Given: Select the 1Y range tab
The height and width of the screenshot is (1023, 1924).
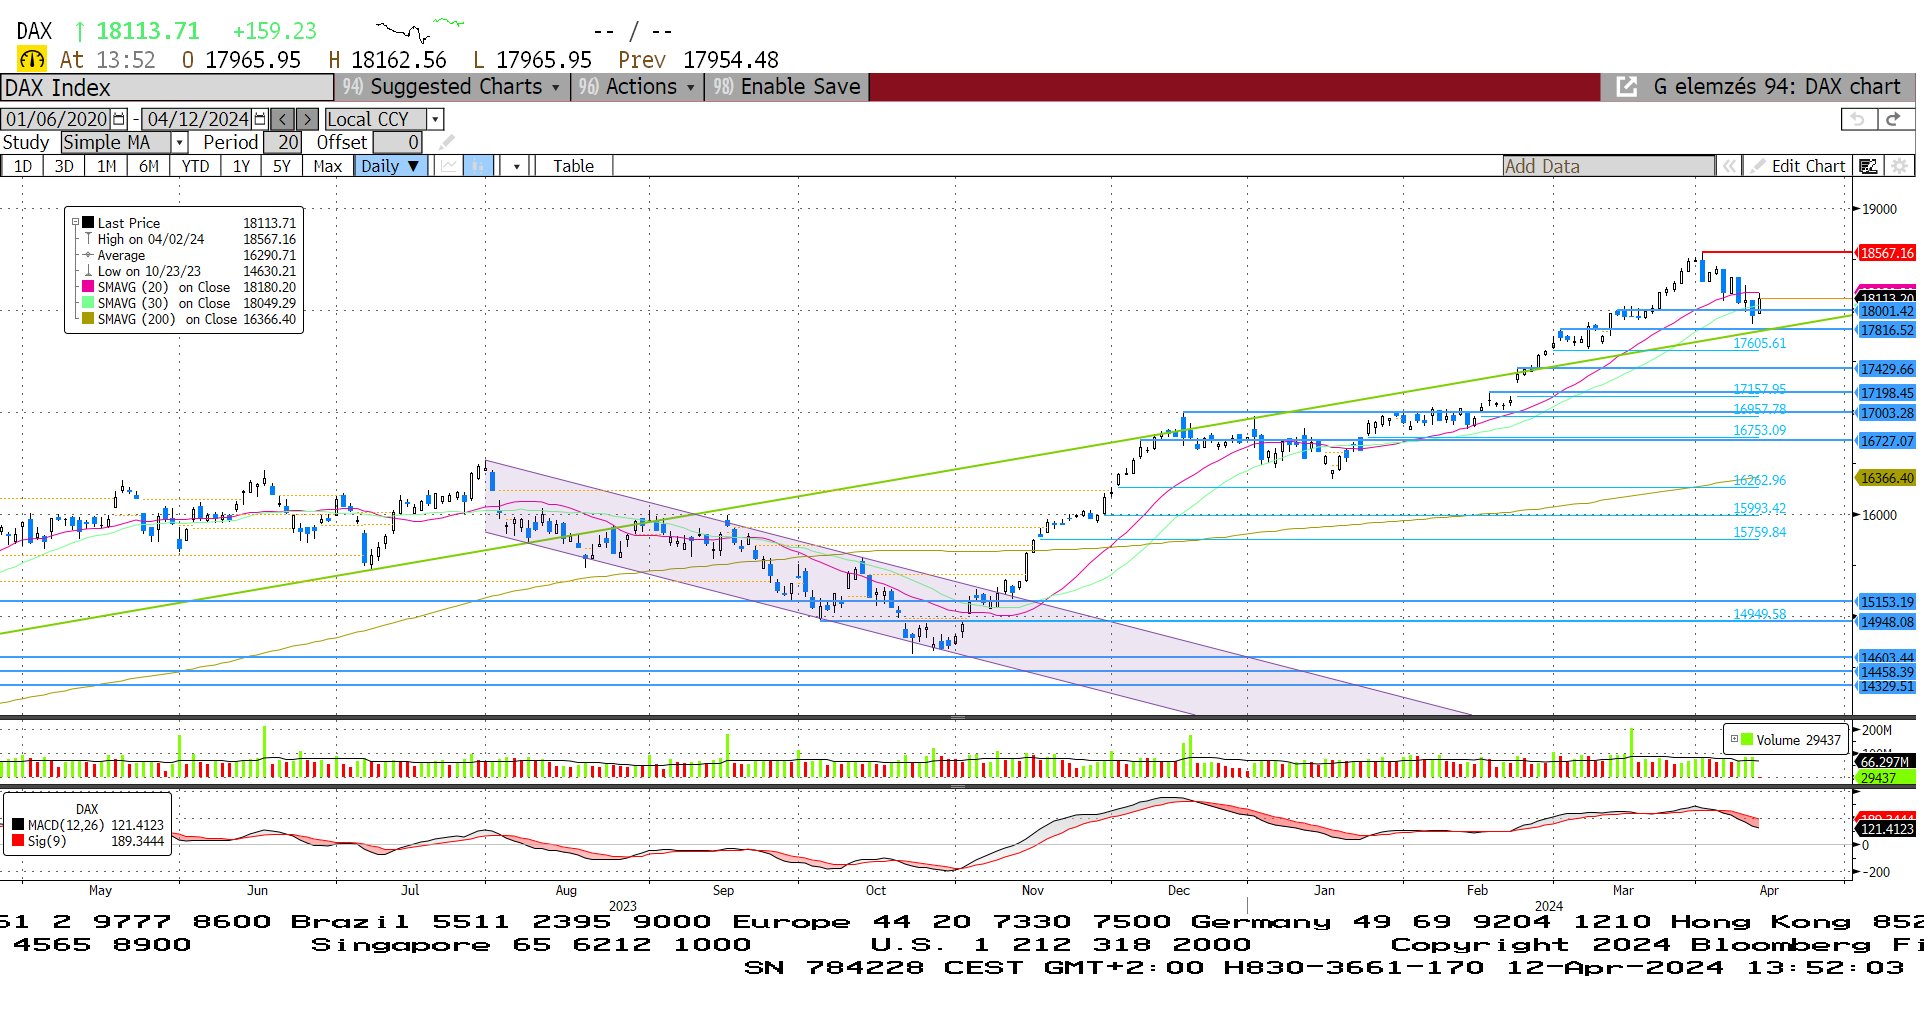Looking at the screenshot, I should point(241,166).
